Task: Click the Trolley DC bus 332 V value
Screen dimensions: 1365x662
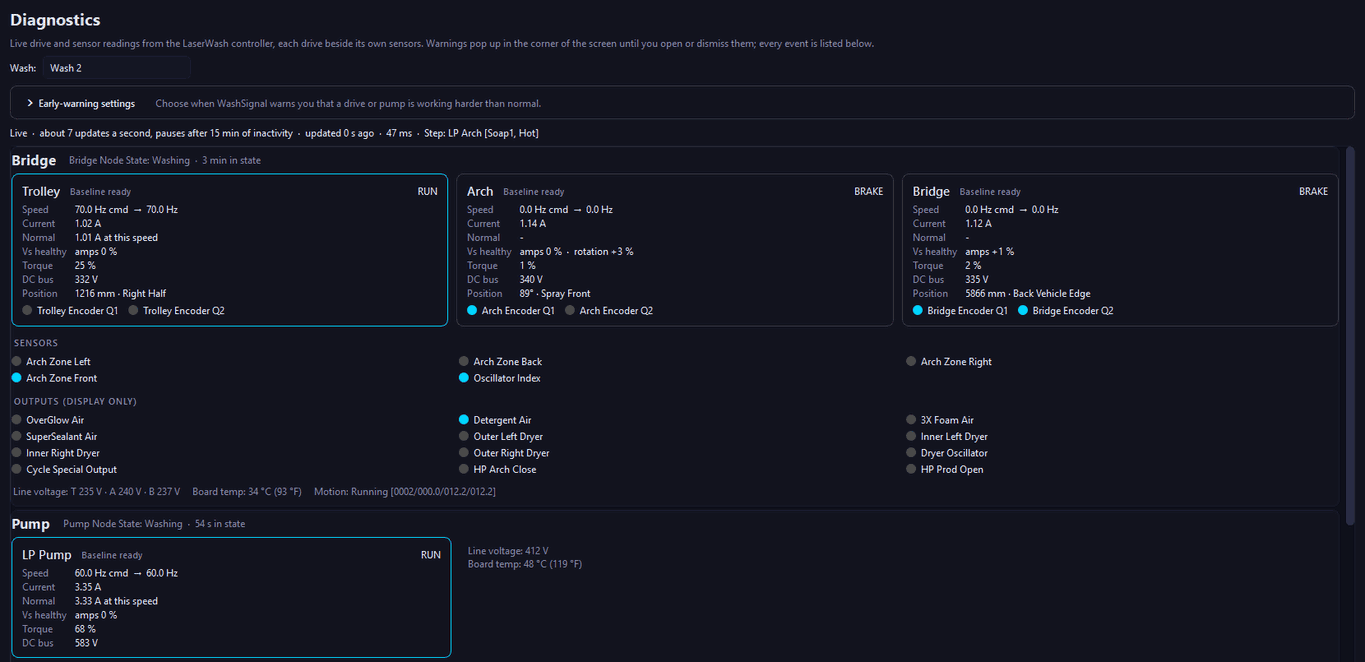Action: pos(86,280)
